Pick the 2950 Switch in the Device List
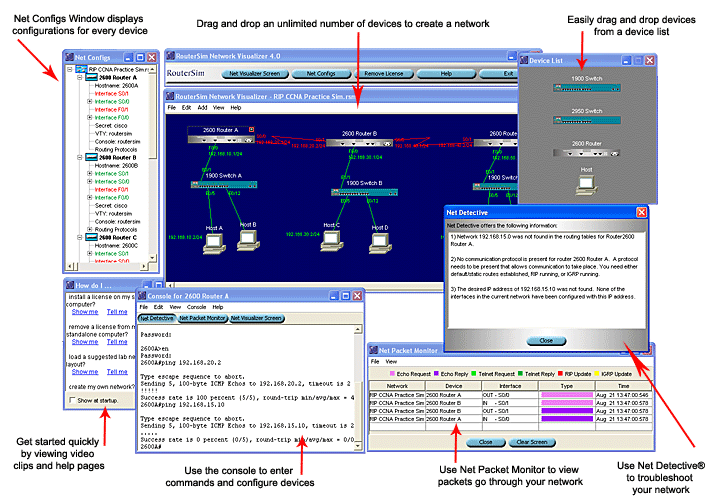Image resolution: width=720 pixels, height=504 pixels. pos(586,120)
